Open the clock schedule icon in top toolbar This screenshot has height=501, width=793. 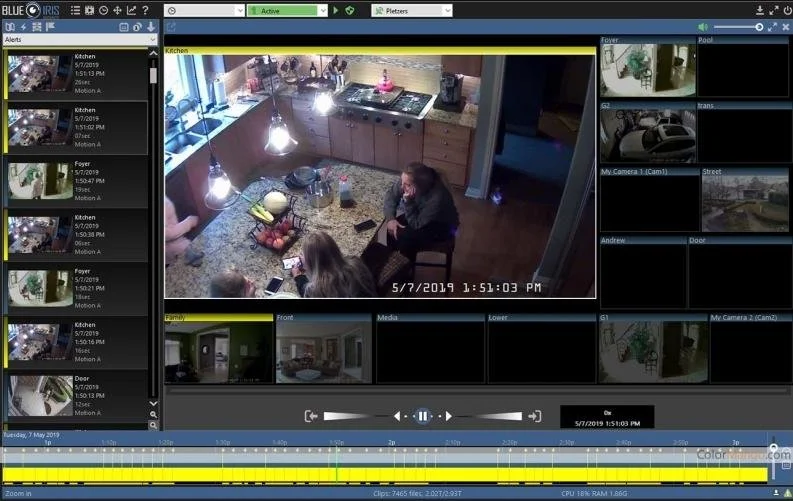103,10
